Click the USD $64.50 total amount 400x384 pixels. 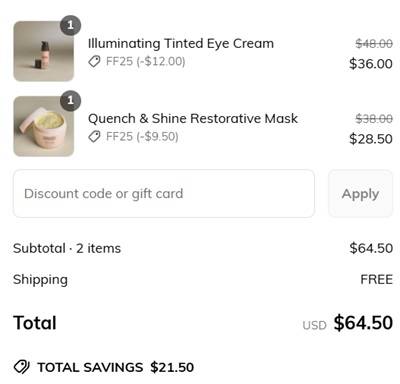tap(348, 323)
